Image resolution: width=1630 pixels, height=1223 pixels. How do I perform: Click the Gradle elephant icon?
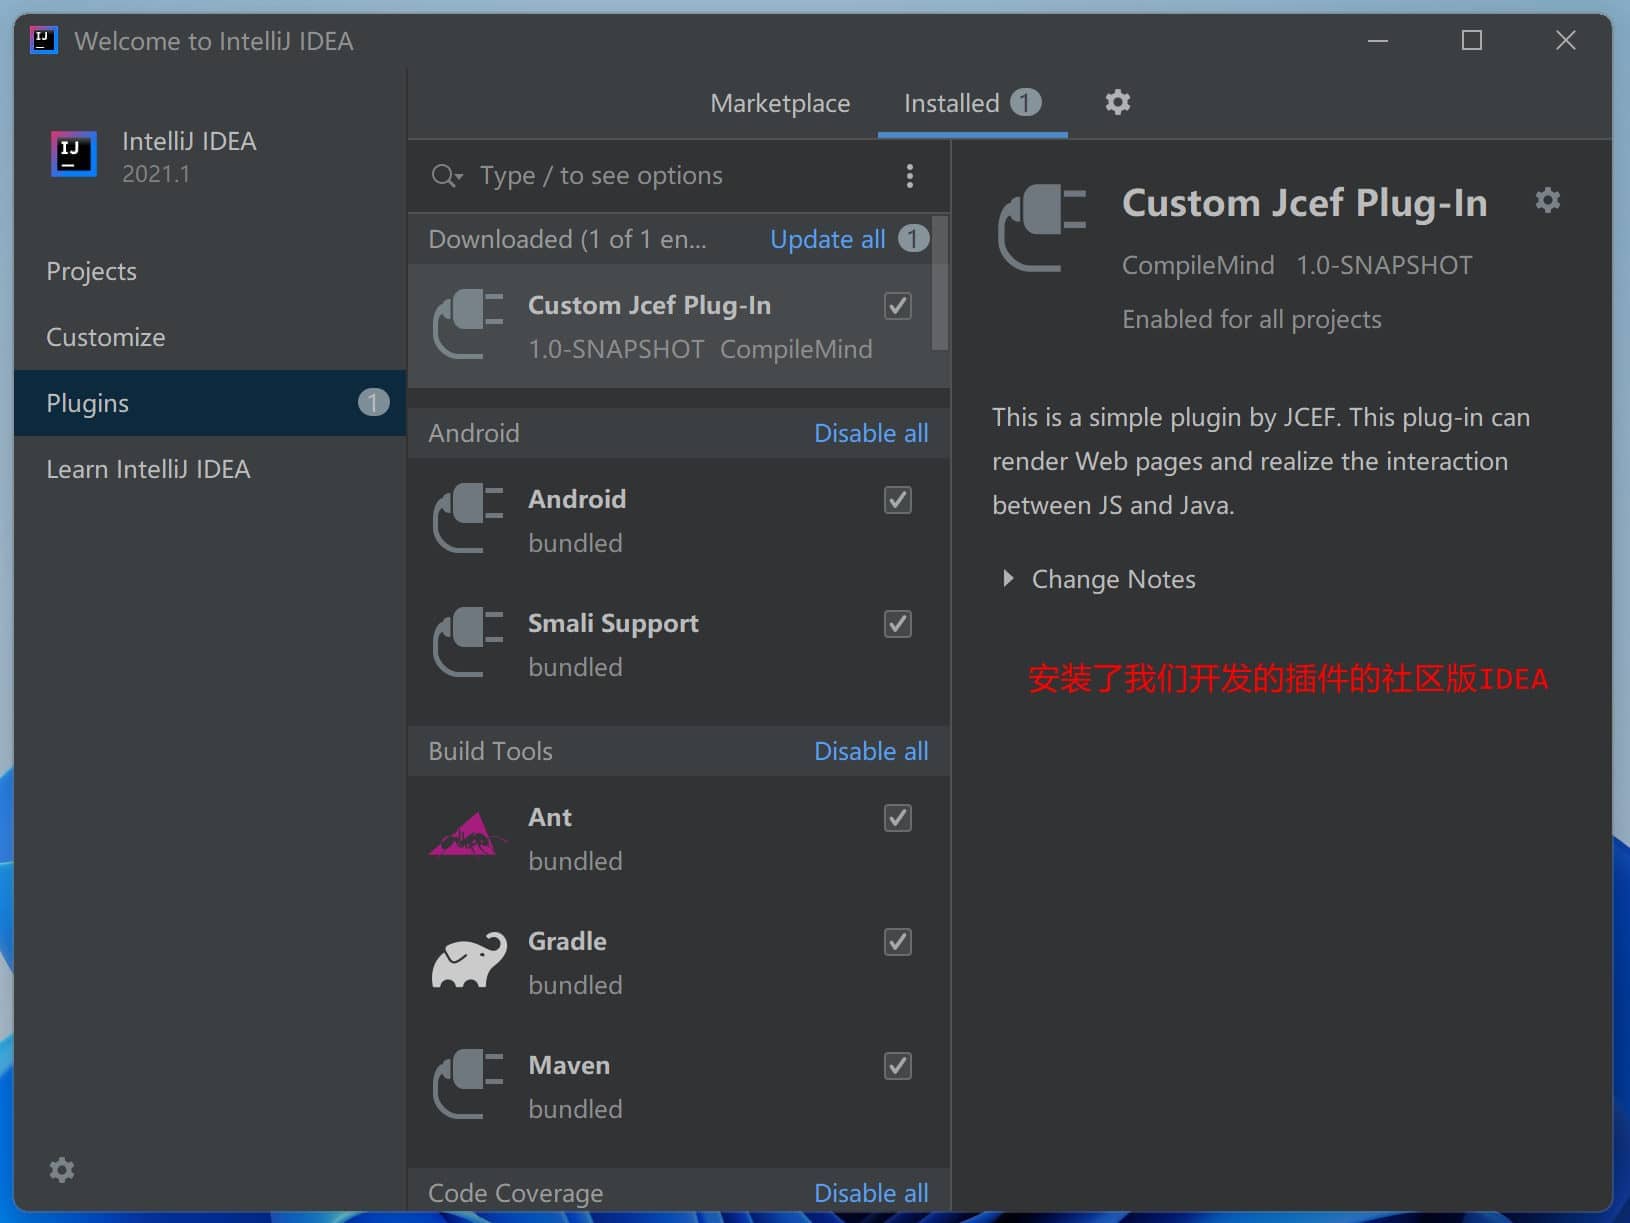[x=468, y=960]
